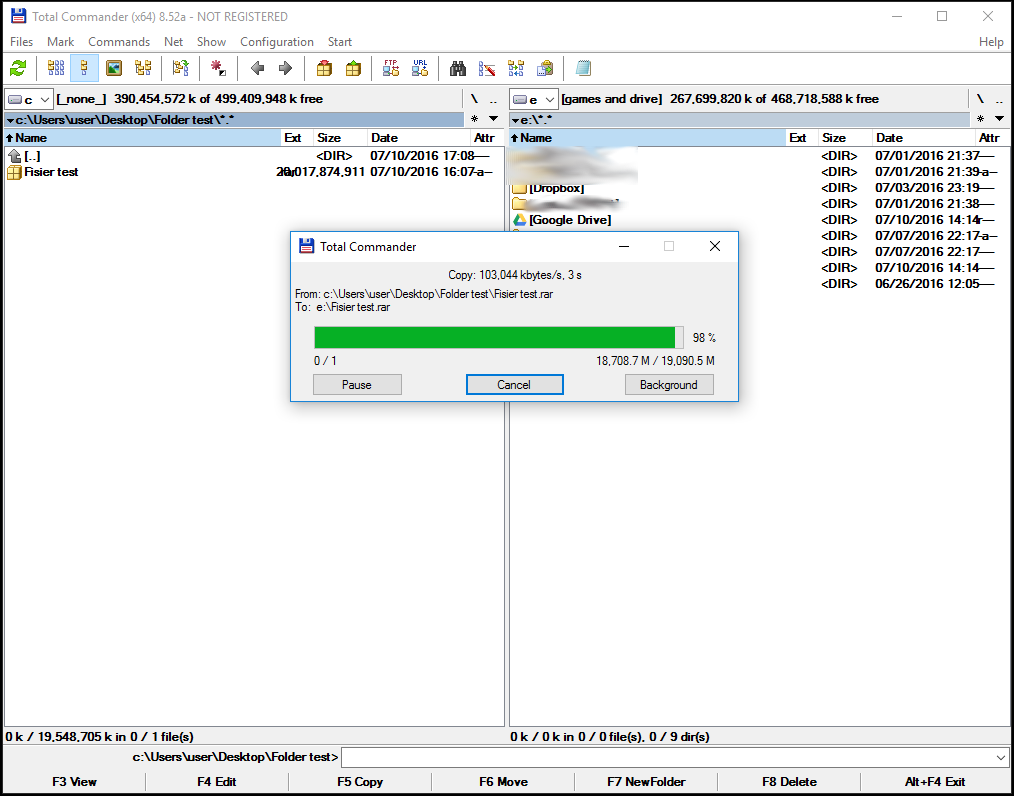Open the Files menu
Viewport: 1014px width, 796px height.
coord(21,41)
